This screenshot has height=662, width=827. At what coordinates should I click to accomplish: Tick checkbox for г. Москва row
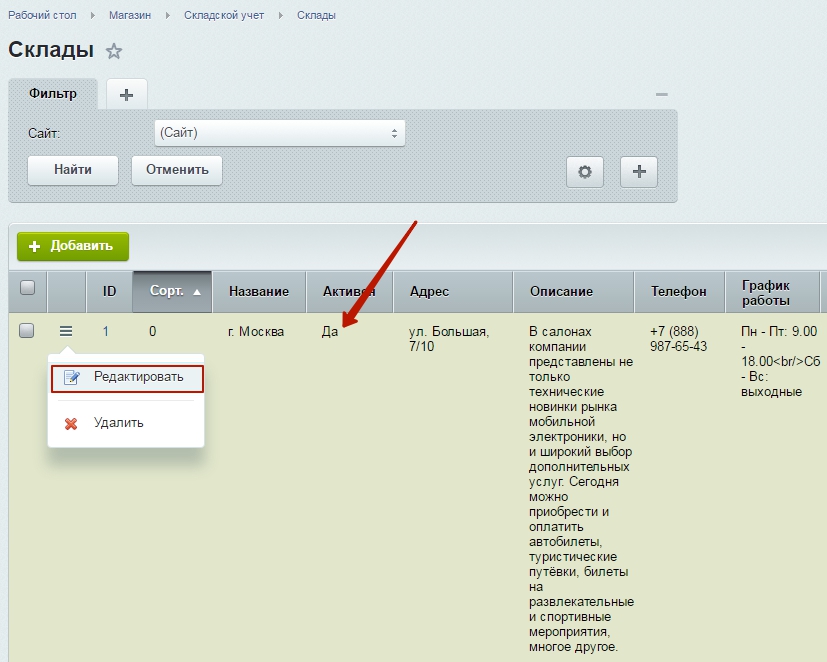pos(28,331)
